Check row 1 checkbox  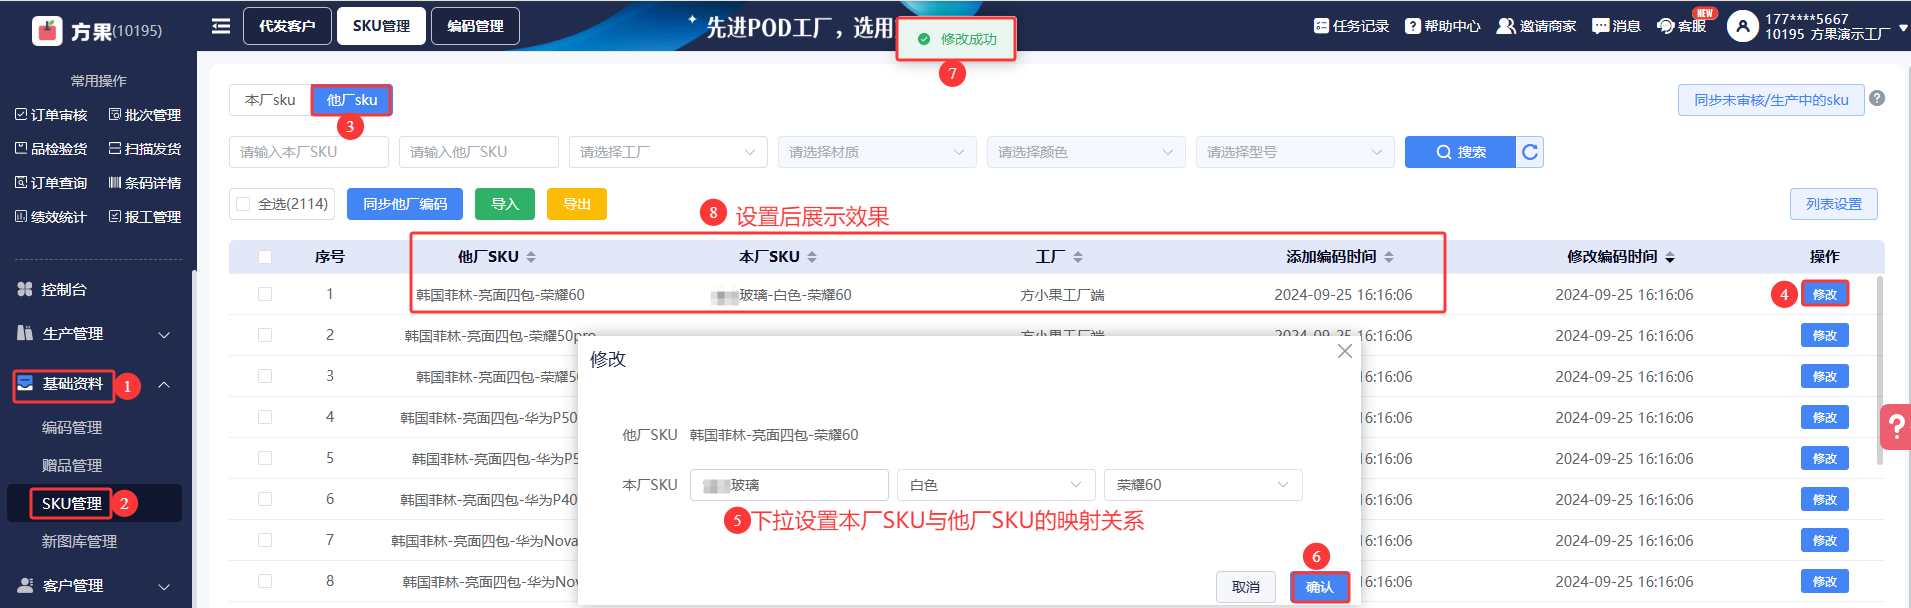click(265, 294)
